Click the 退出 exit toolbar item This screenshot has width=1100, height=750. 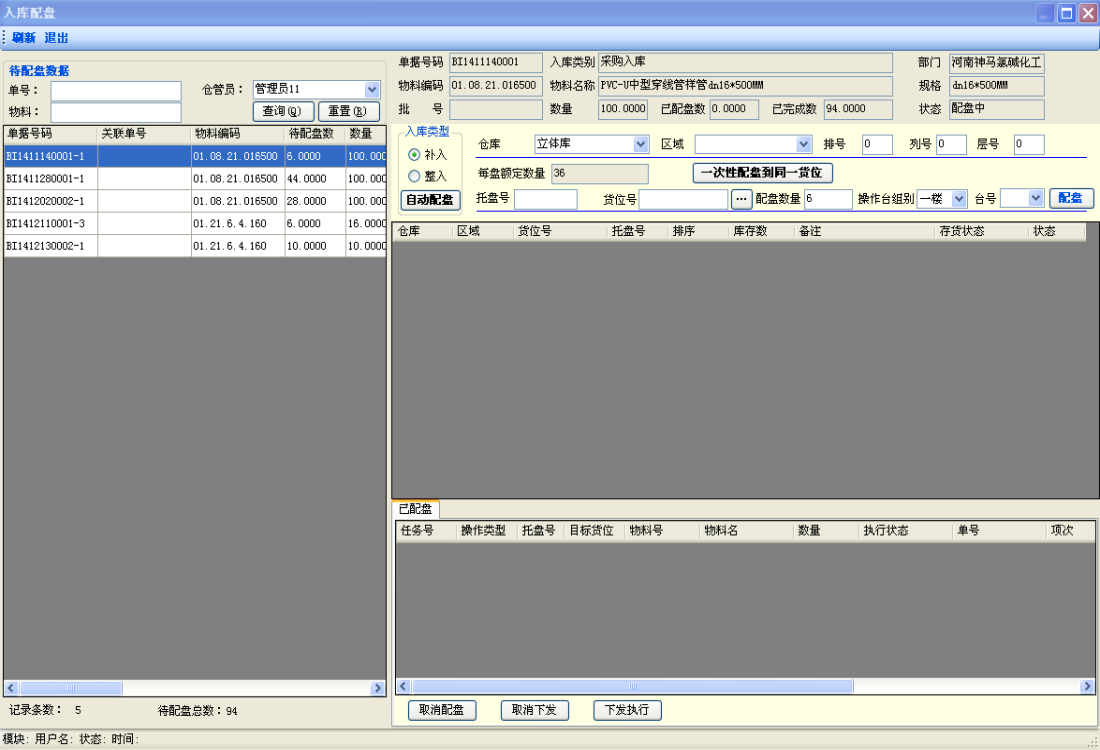tap(57, 38)
